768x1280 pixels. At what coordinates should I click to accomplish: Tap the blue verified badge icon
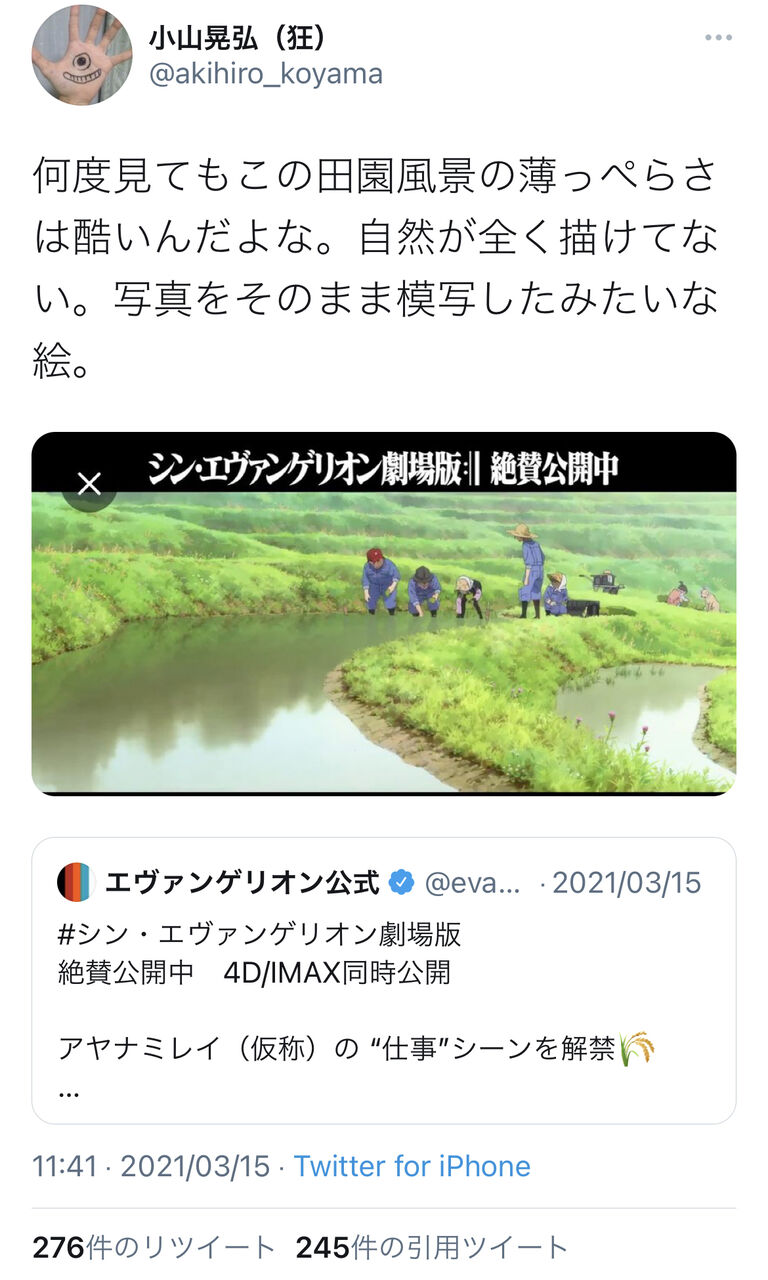tap(401, 883)
